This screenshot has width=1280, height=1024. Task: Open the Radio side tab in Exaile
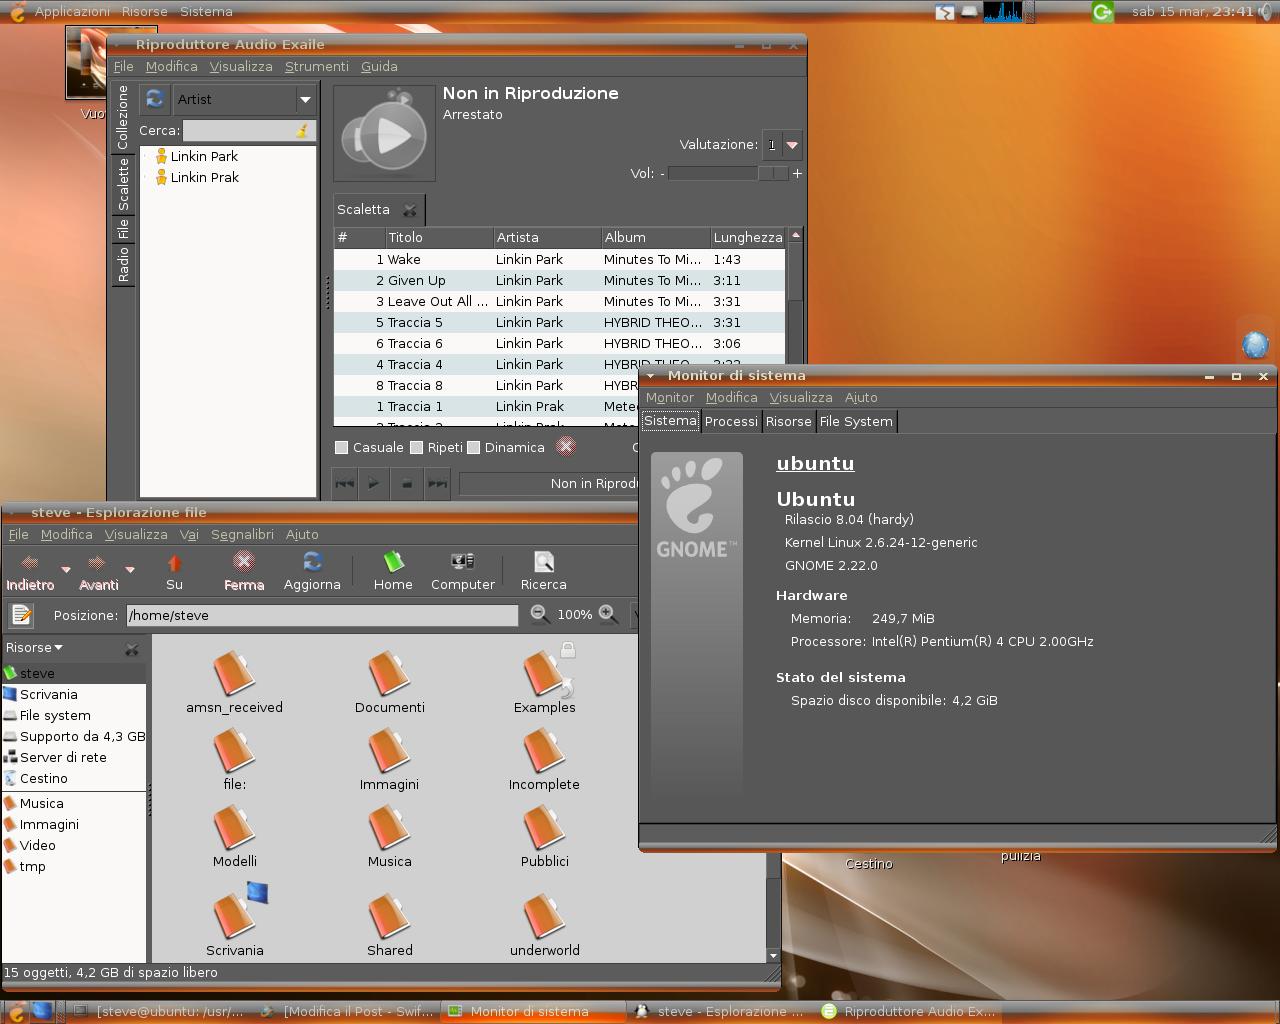coord(123,265)
